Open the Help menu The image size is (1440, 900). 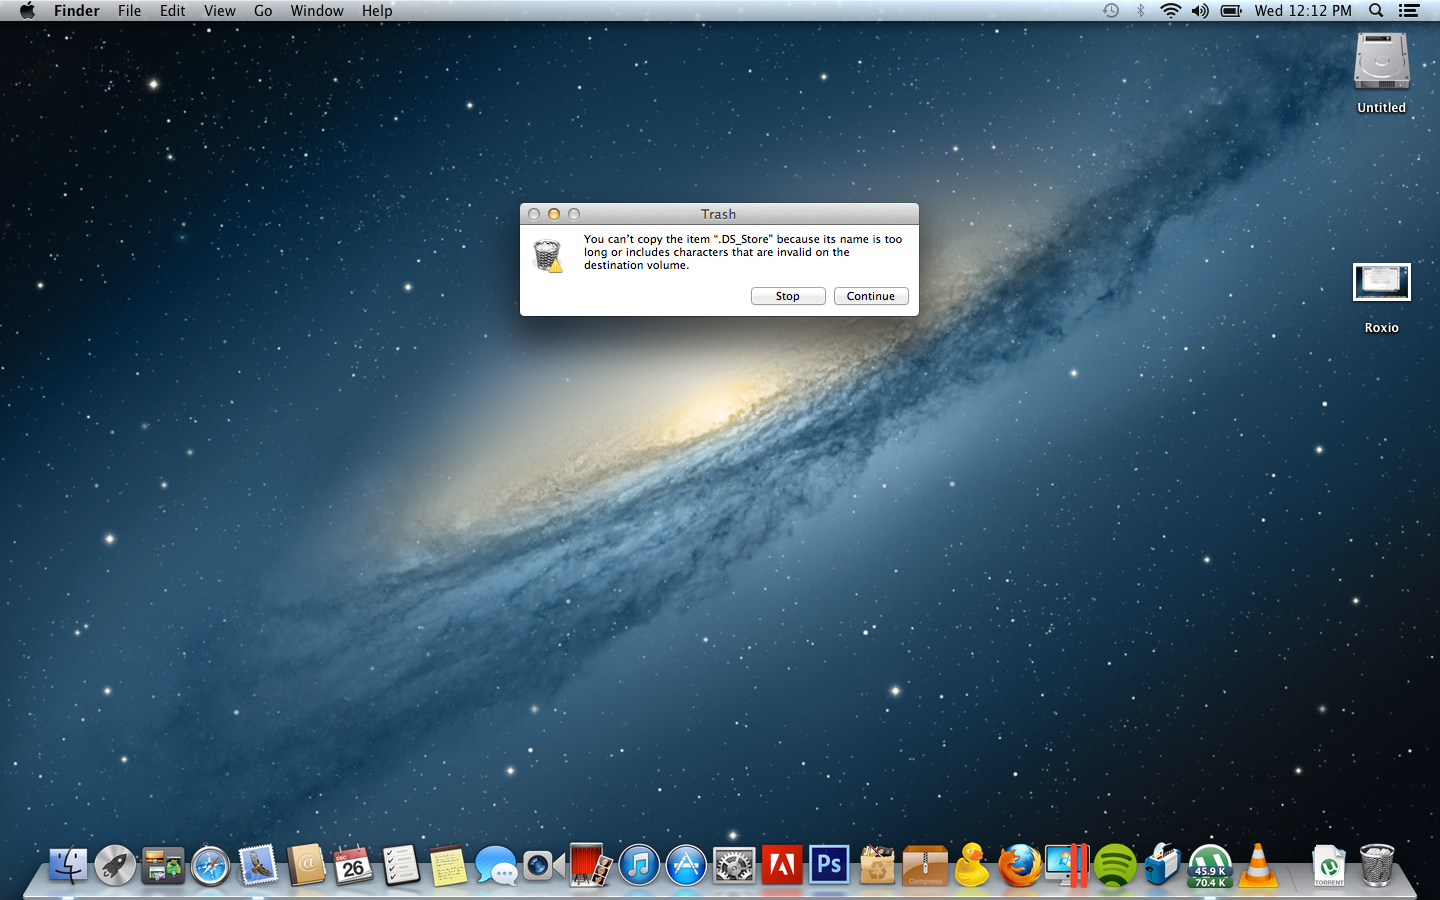tap(377, 11)
